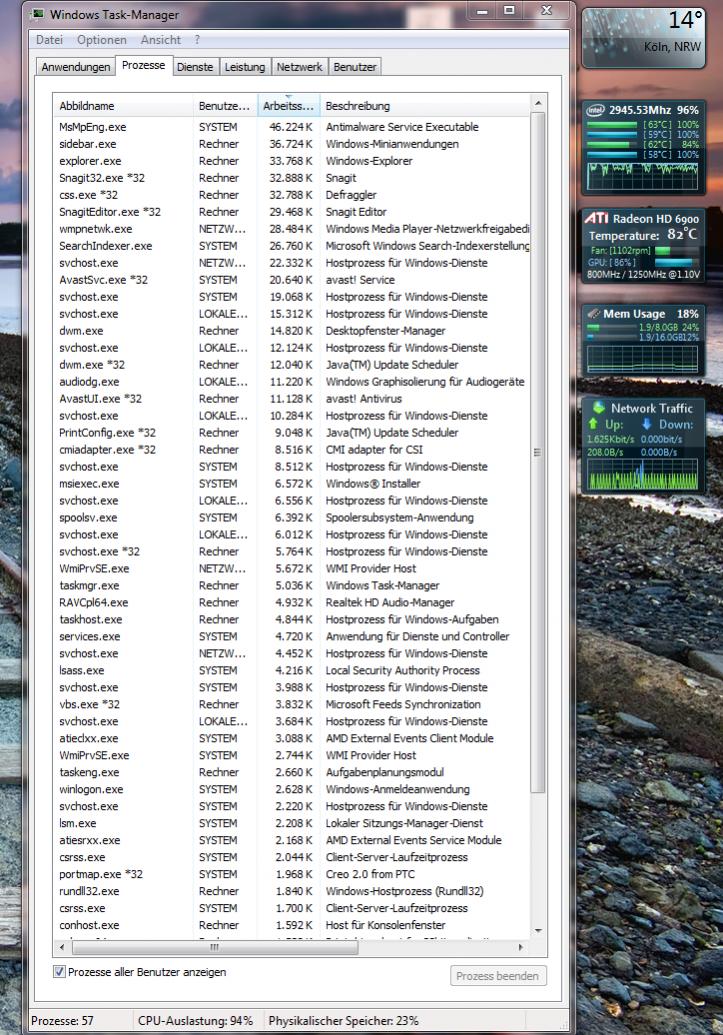The height and width of the screenshot is (1035, 723).
Task: Select the AvastSvc.exe *32 process
Action: pyautogui.click(x=292, y=280)
